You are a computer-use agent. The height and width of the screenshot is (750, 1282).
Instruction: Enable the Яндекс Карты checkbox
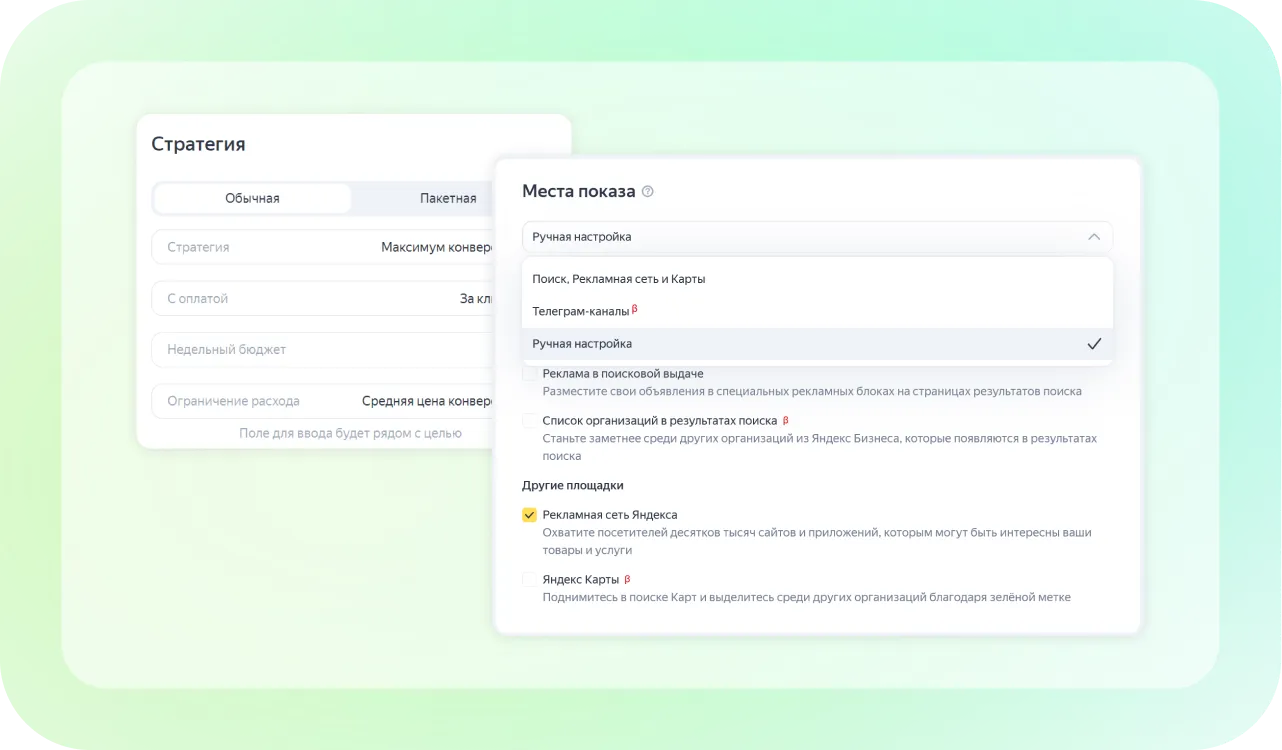[x=530, y=580]
